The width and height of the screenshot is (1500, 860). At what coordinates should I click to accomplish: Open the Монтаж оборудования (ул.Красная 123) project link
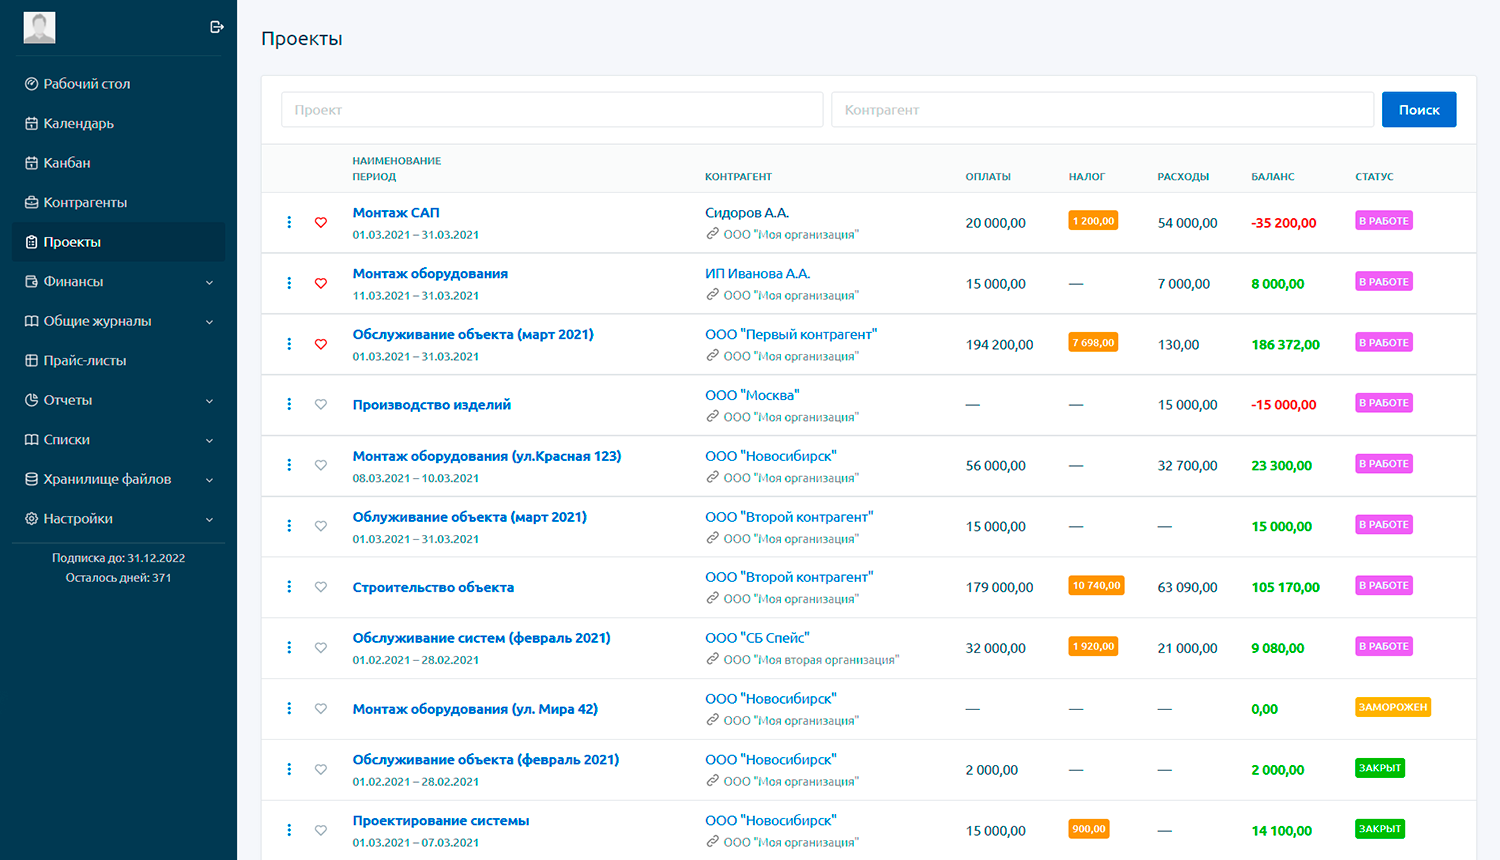[486, 456]
